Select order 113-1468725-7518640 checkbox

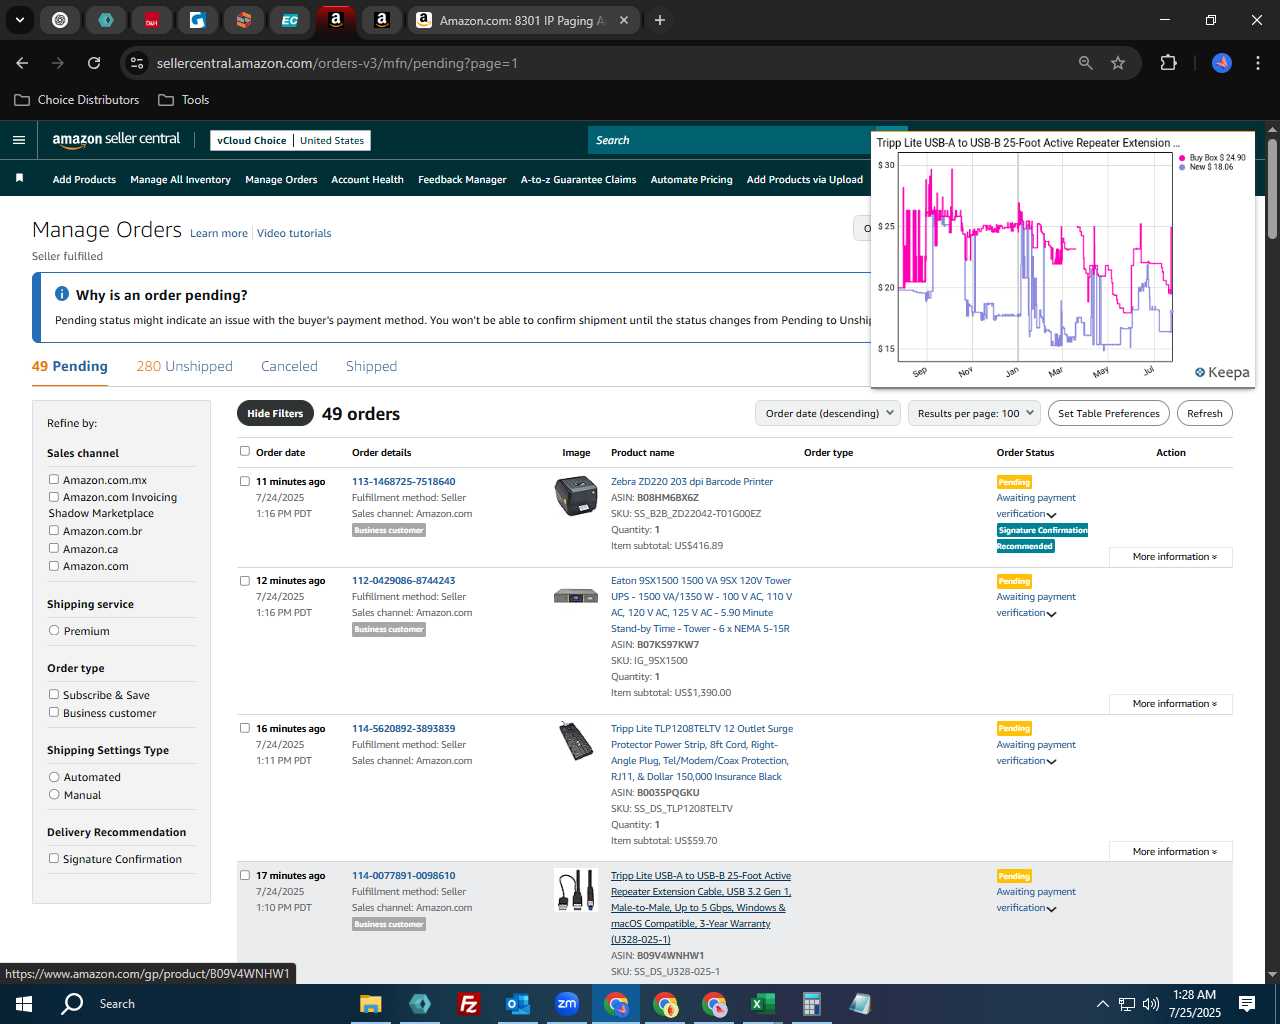245,481
